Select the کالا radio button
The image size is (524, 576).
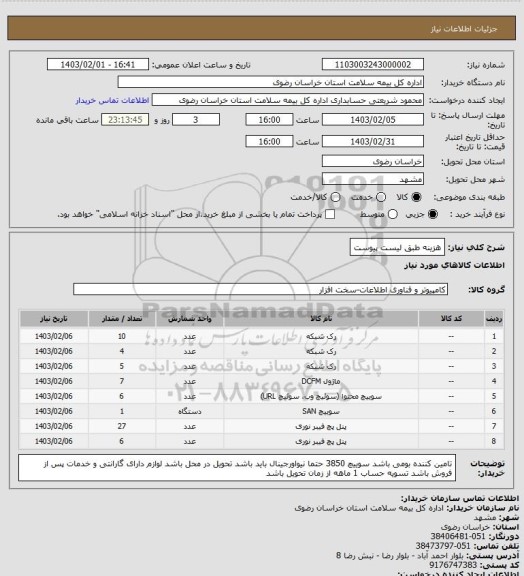click(416, 197)
